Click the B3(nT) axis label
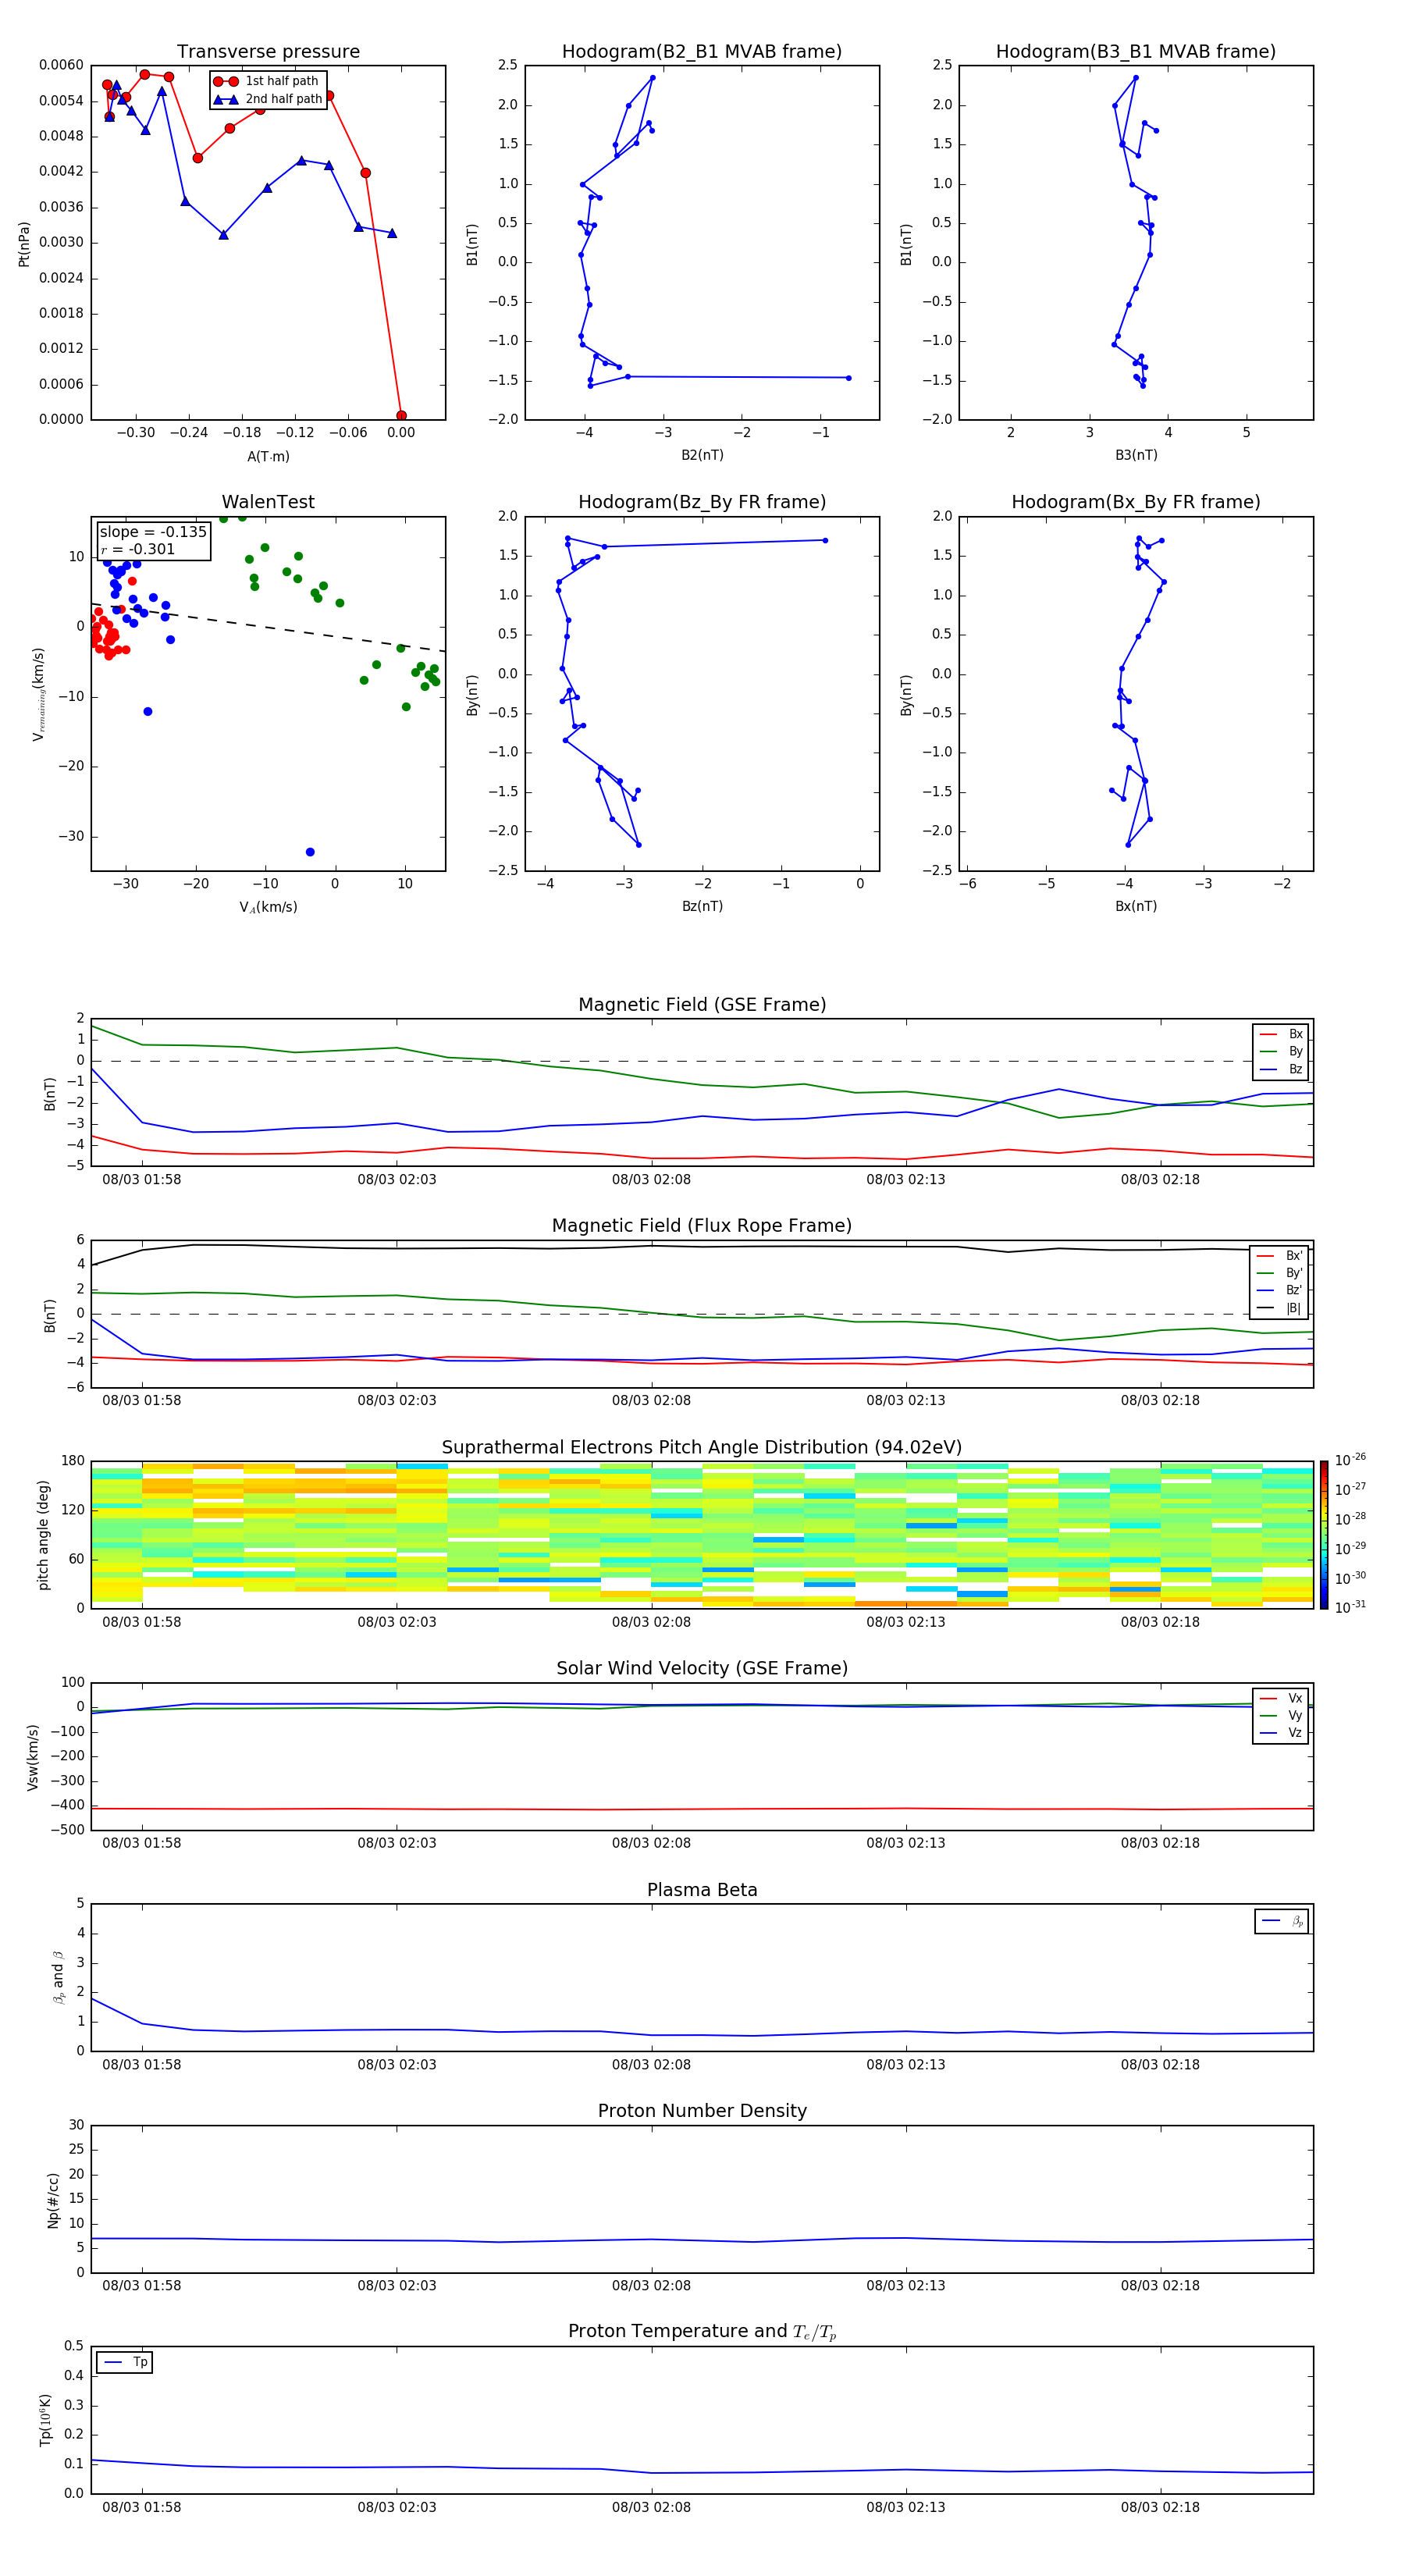This screenshot has height=2576, width=1405. [1136, 455]
